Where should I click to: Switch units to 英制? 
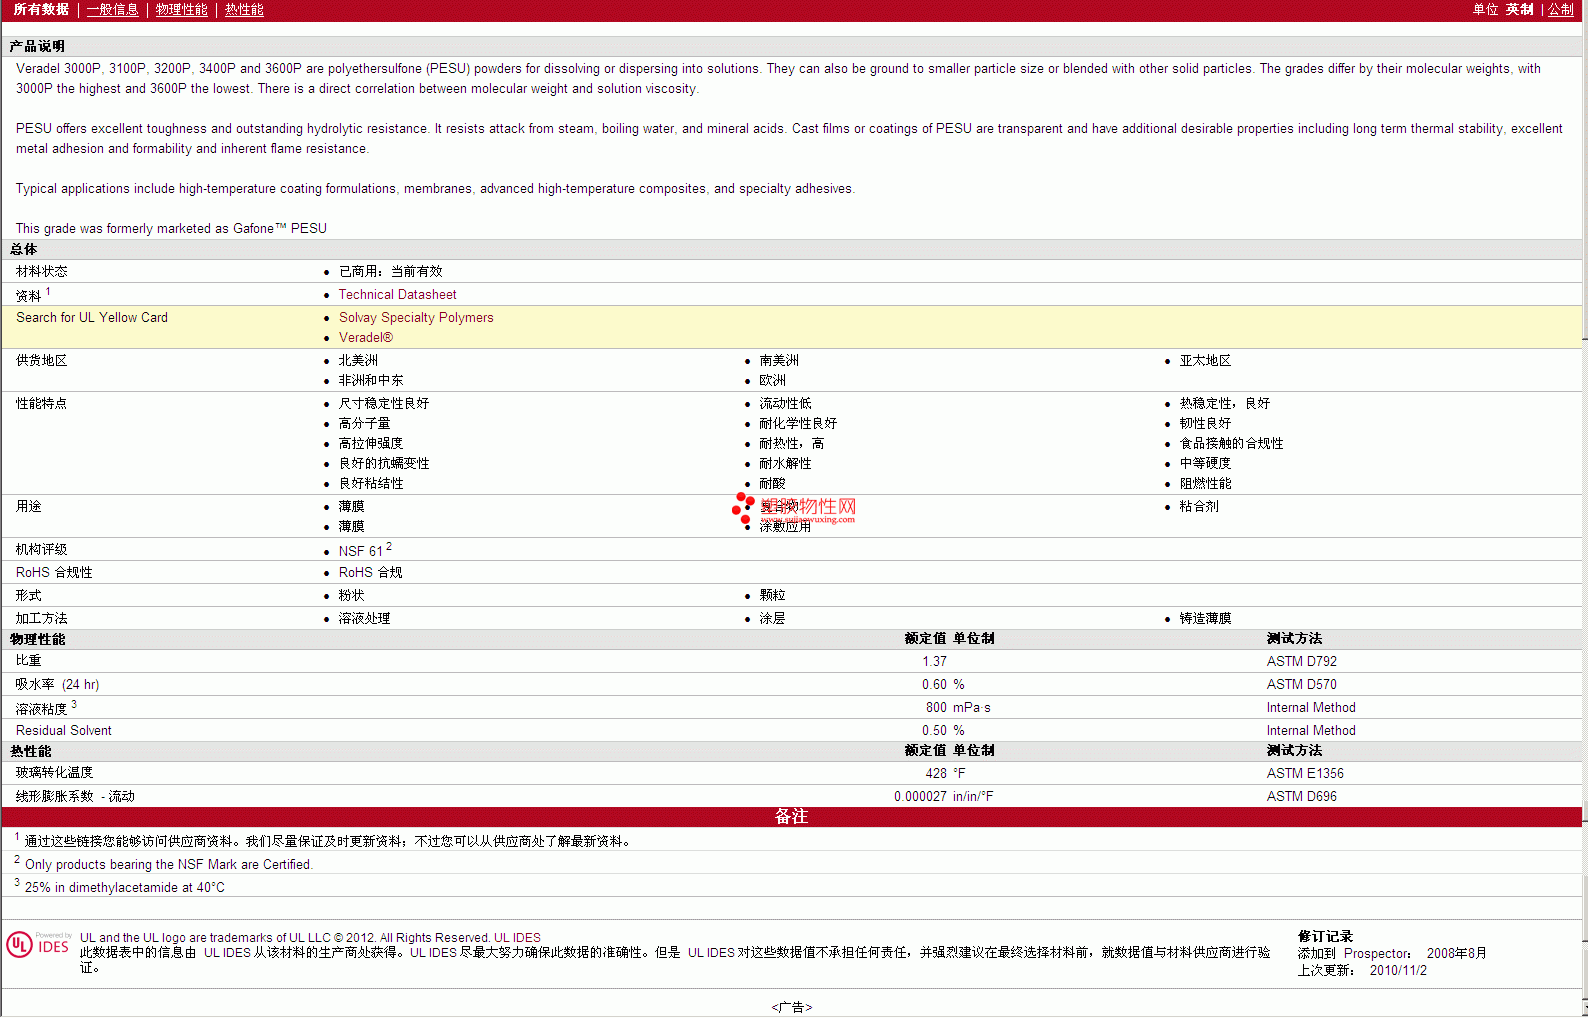[x=1519, y=9]
